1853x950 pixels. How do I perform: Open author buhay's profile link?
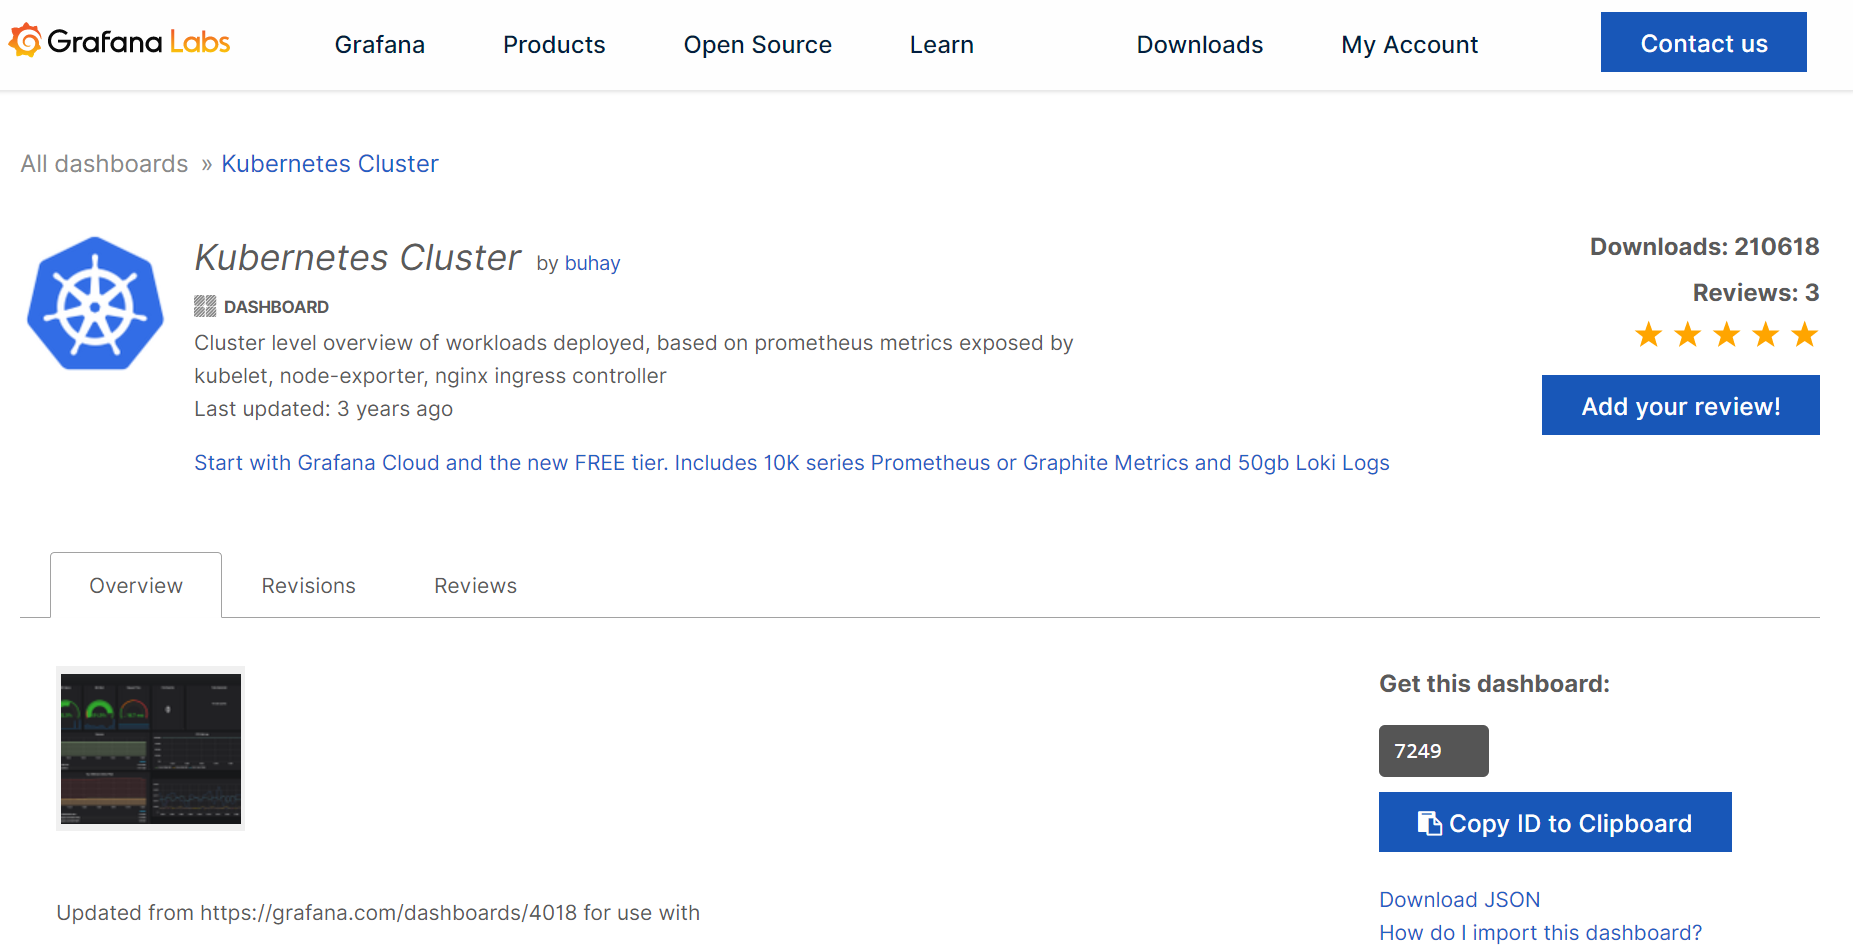593,263
